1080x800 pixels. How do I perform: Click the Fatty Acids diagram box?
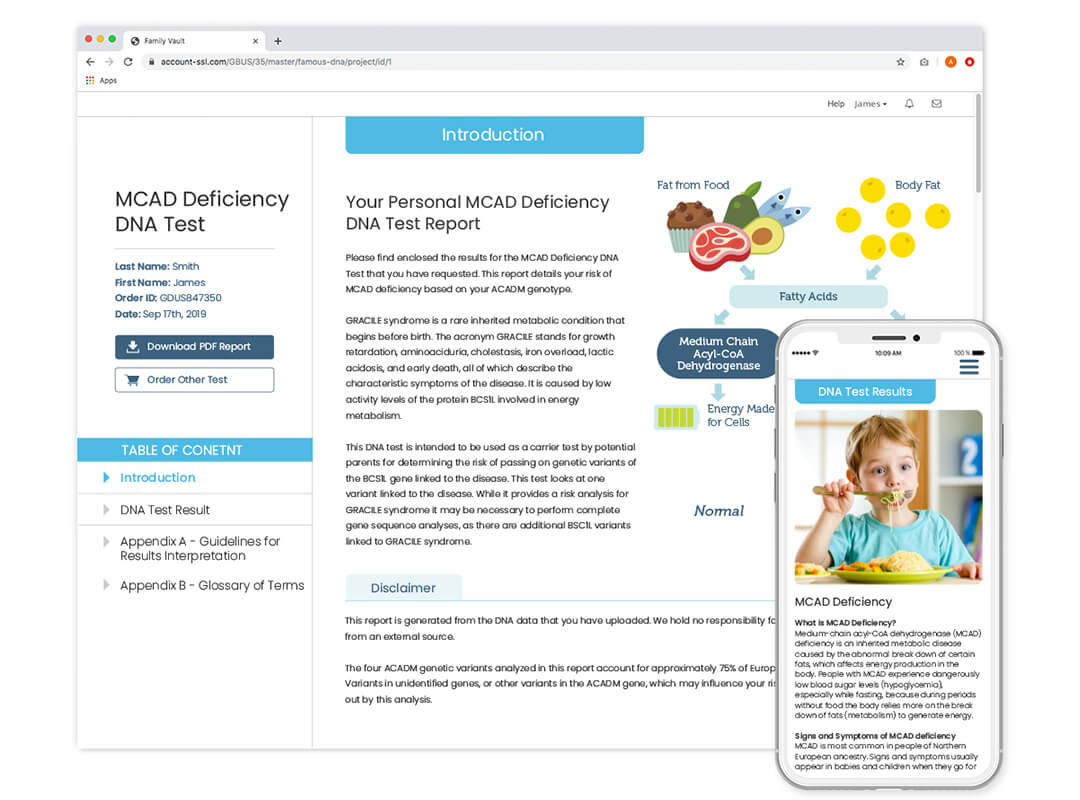pyautogui.click(x=808, y=296)
